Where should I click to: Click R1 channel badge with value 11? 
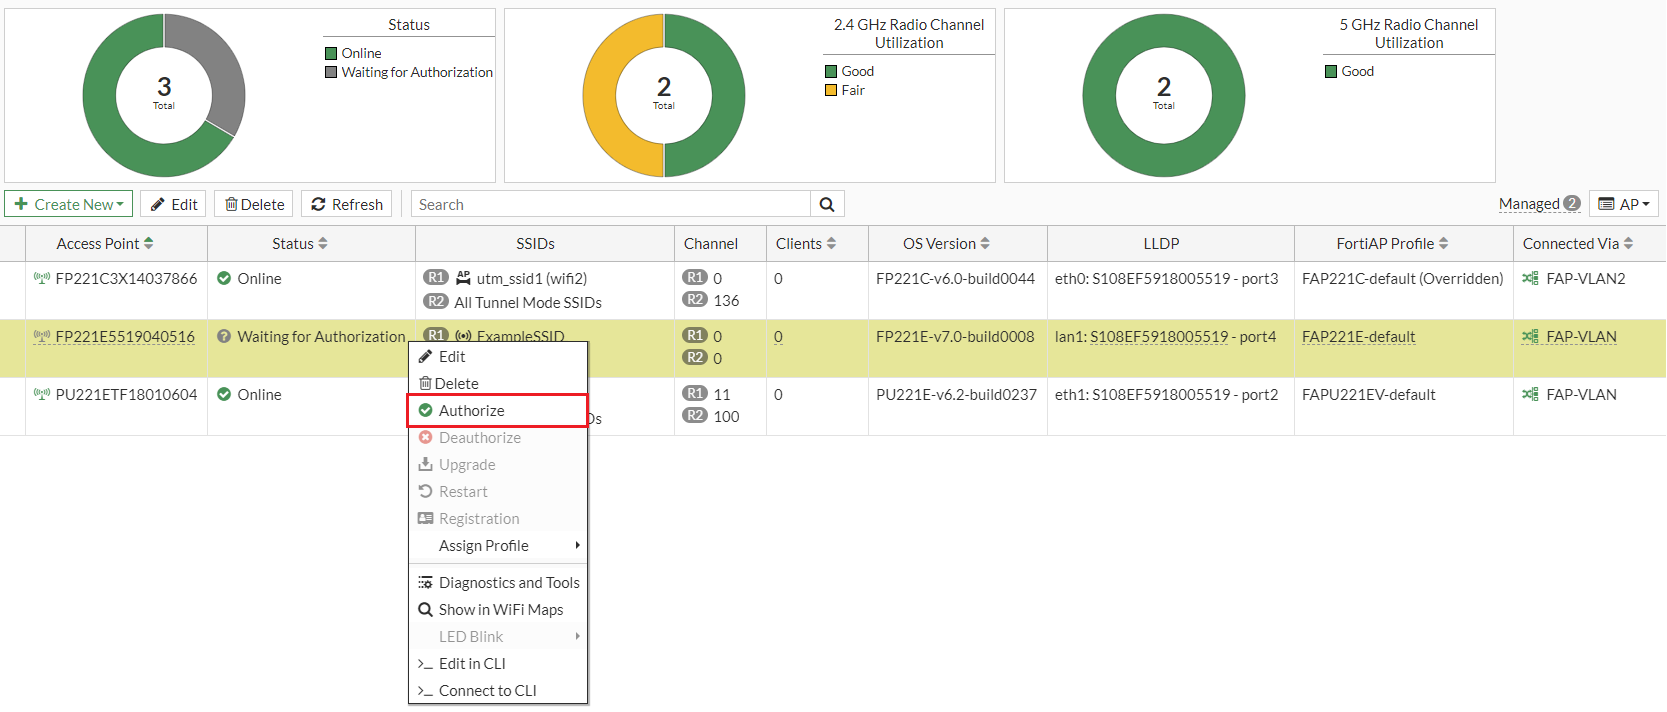pos(695,393)
